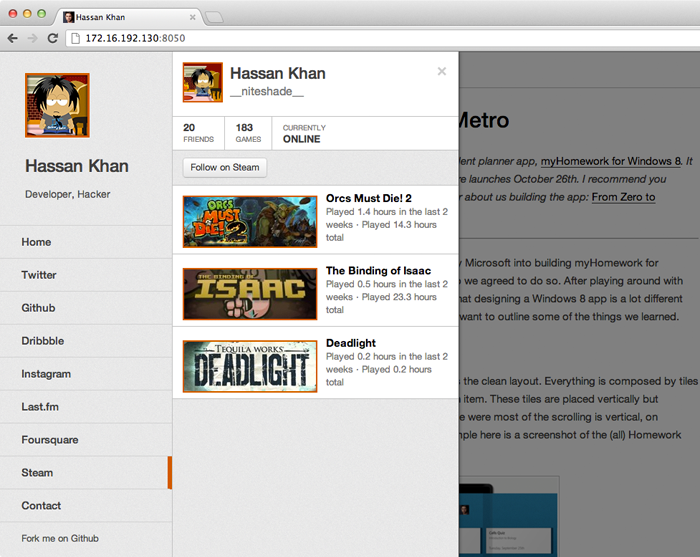700x557 pixels.
Task: Click the Deadlight game banner image
Action: (x=250, y=366)
